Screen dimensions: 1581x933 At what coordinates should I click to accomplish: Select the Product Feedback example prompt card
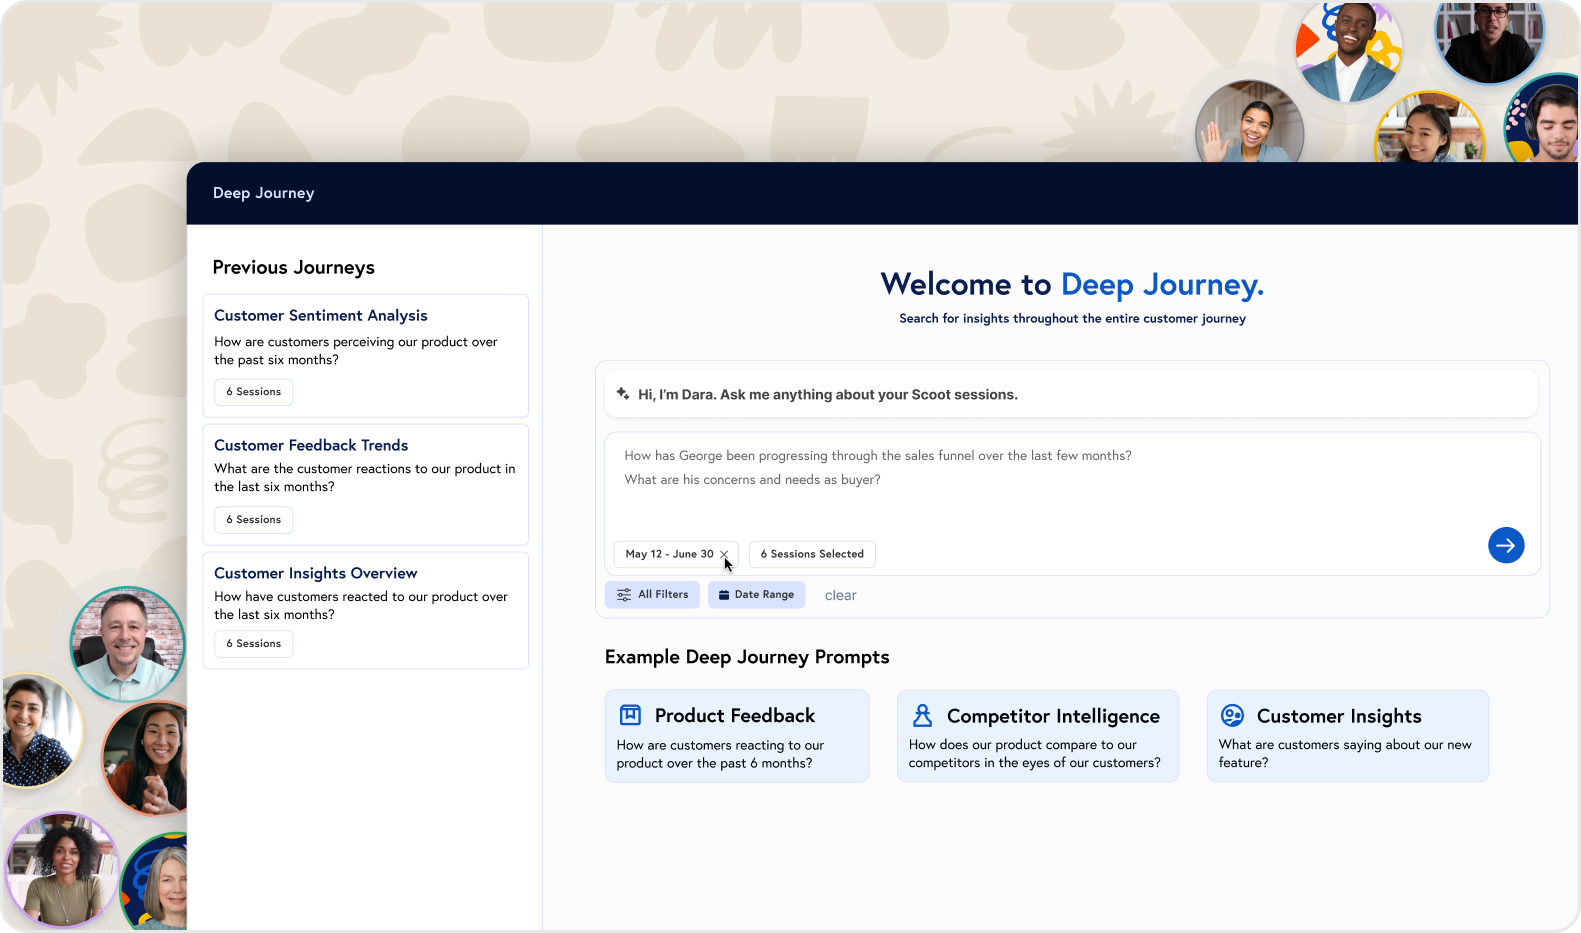(x=737, y=736)
